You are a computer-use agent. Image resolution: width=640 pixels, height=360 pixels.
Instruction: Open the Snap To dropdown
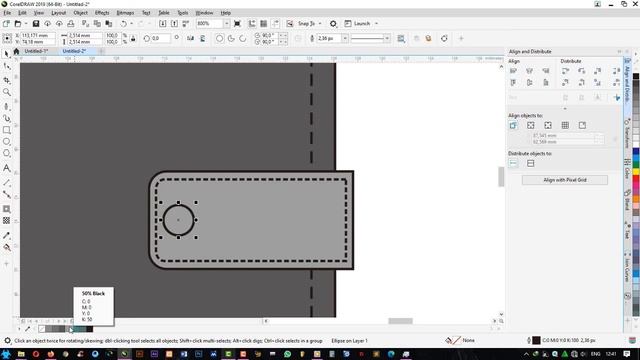click(320, 24)
